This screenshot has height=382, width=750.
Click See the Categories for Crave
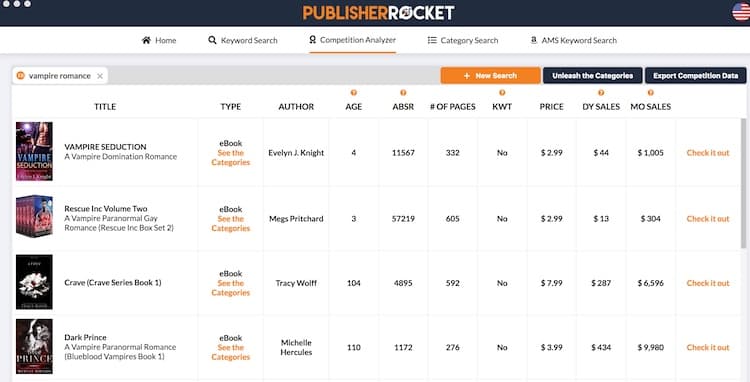(x=231, y=288)
